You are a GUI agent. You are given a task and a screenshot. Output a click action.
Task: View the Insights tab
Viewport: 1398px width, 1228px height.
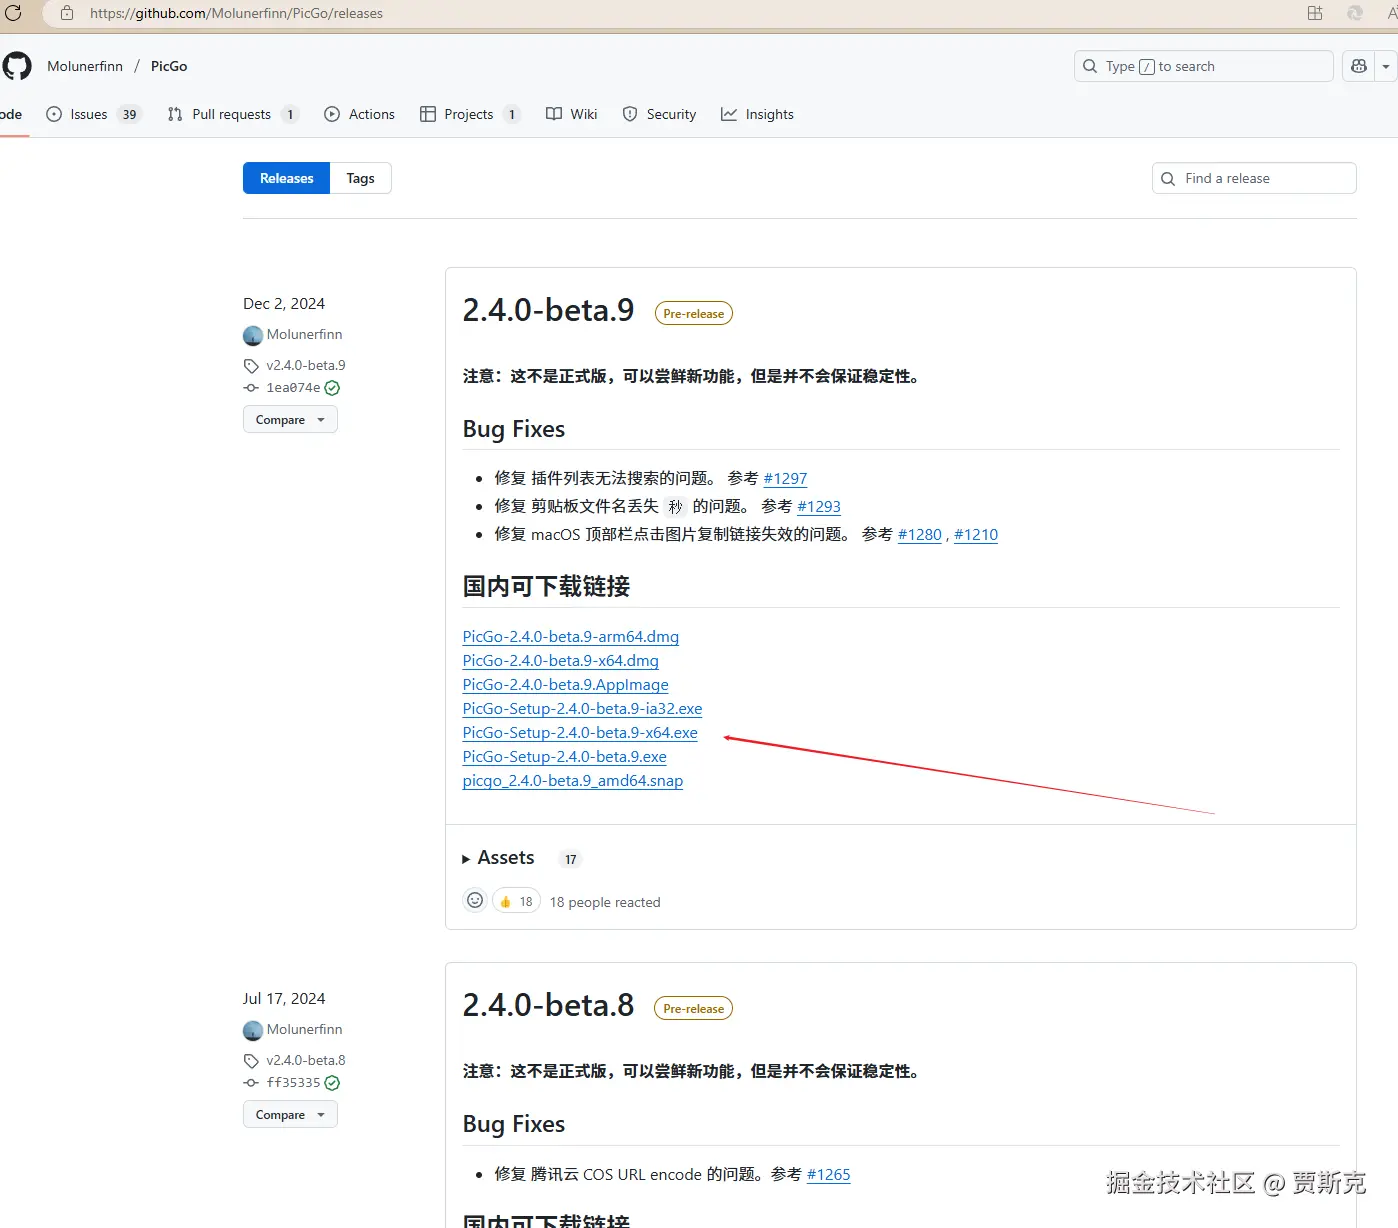(757, 114)
